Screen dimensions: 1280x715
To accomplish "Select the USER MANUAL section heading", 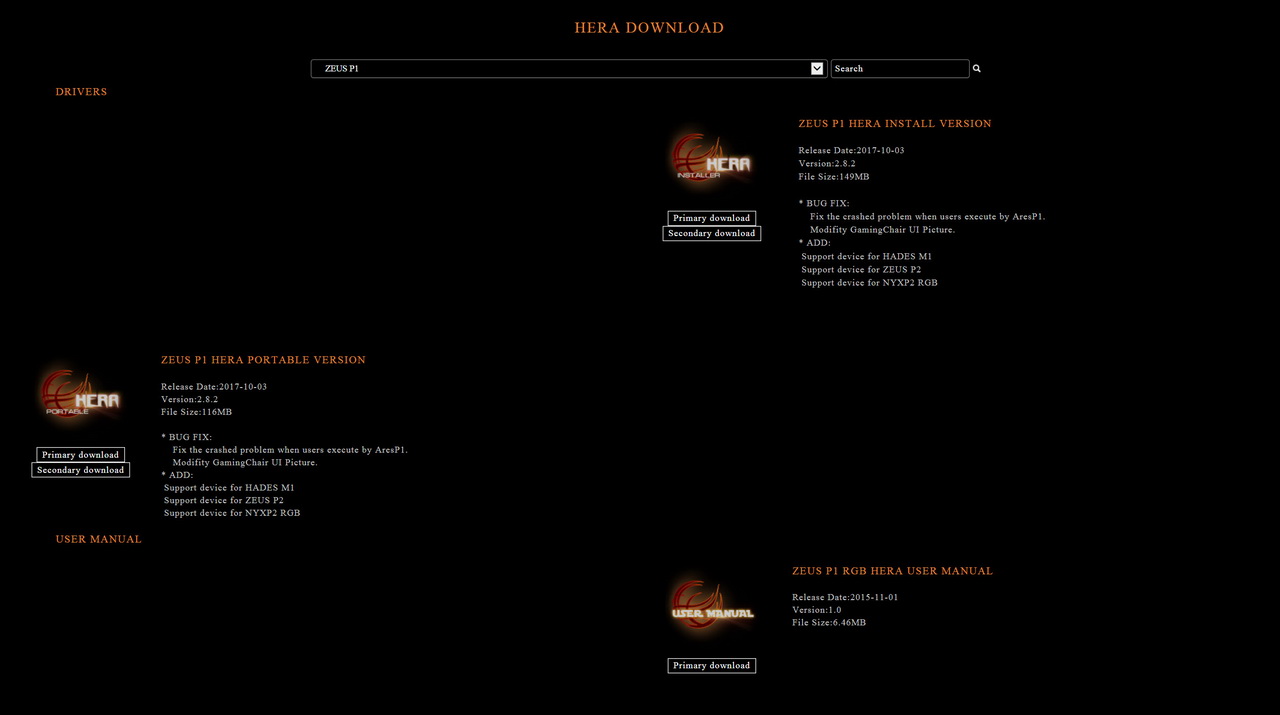I will pyautogui.click(x=98, y=539).
